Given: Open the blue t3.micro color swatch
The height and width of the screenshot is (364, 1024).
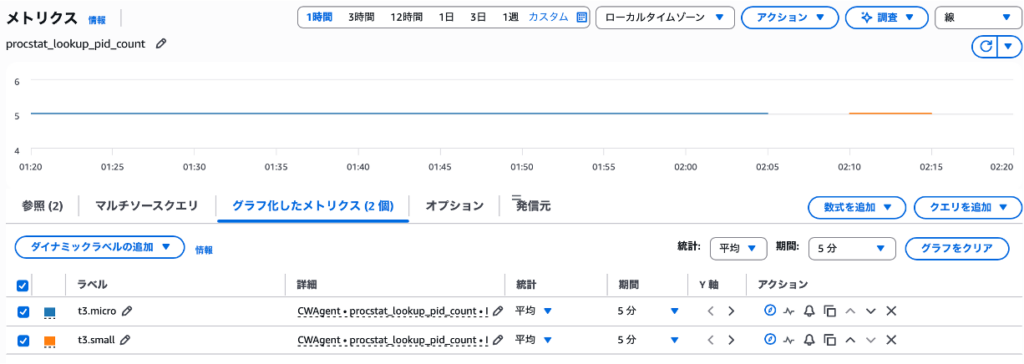Looking at the screenshot, I should coord(49,312).
